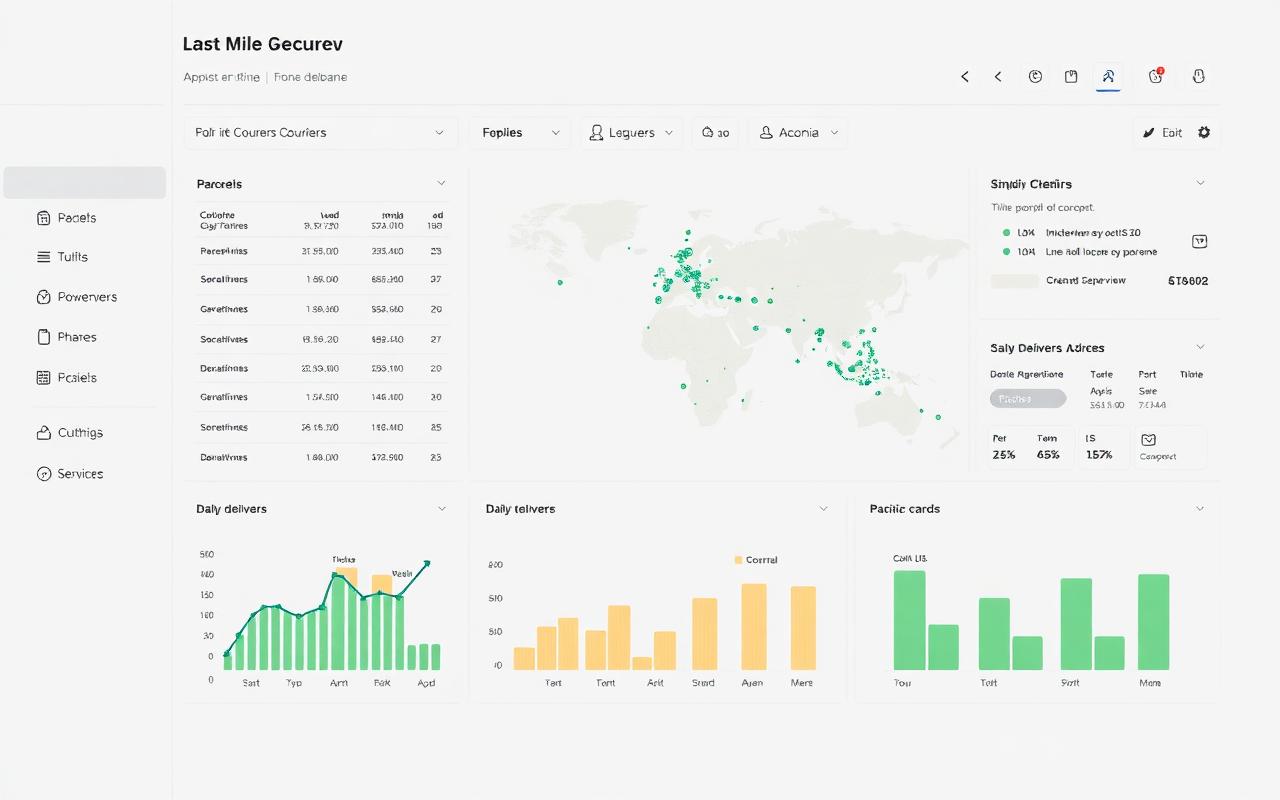
Task: Collapse the Parcrels panel chevron
Action: point(441,184)
